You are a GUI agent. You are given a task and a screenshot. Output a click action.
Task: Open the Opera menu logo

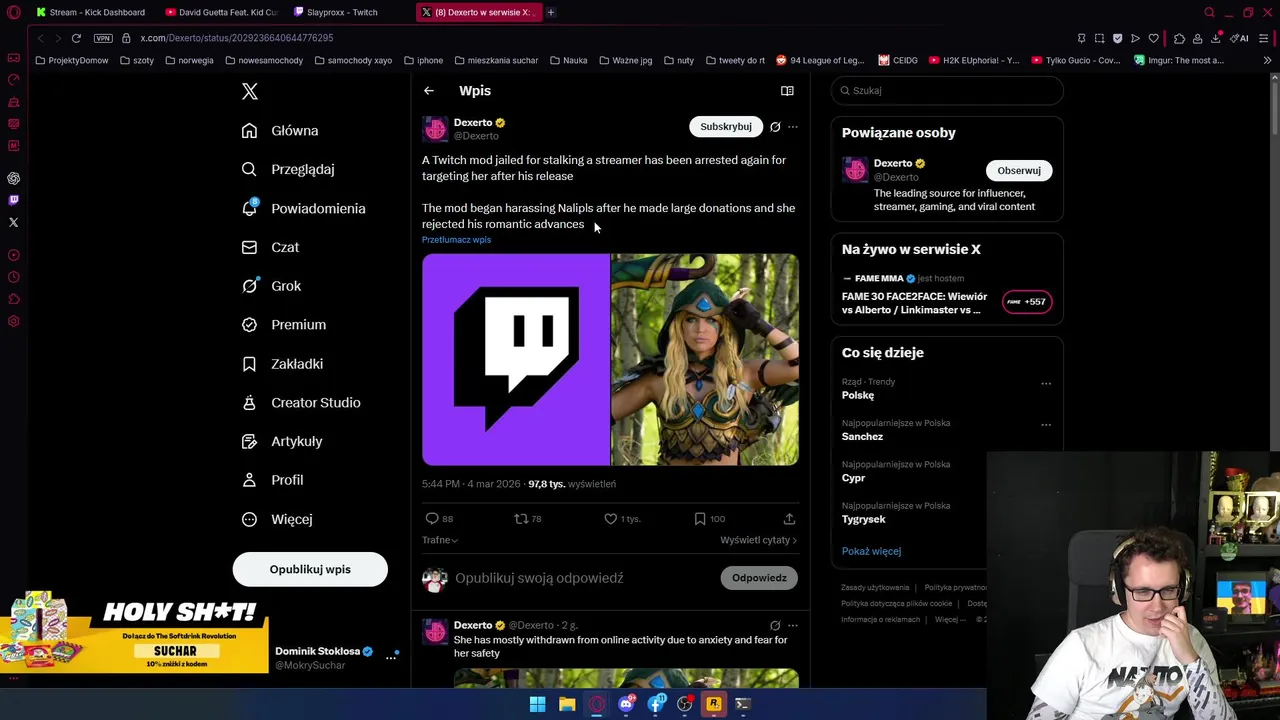click(x=13, y=12)
